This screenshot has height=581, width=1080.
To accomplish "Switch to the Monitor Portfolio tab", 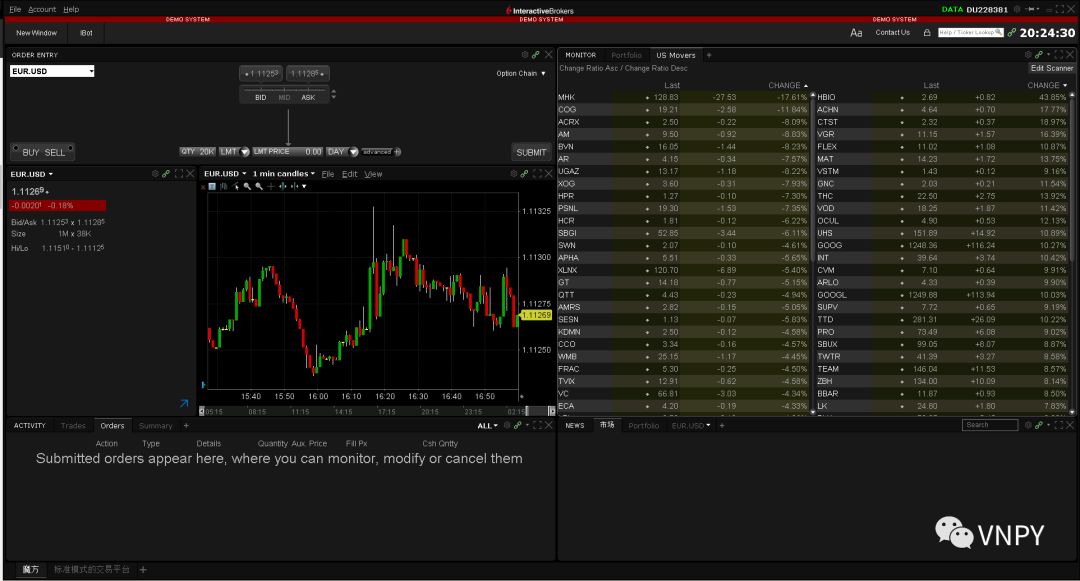I will [x=626, y=55].
